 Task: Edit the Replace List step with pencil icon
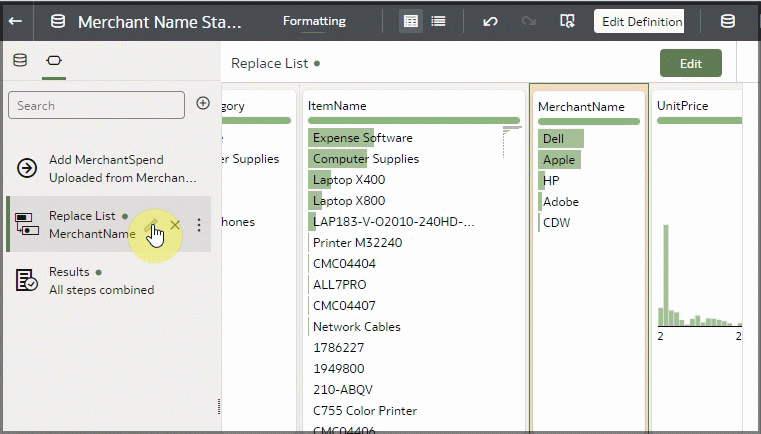(x=153, y=225)
